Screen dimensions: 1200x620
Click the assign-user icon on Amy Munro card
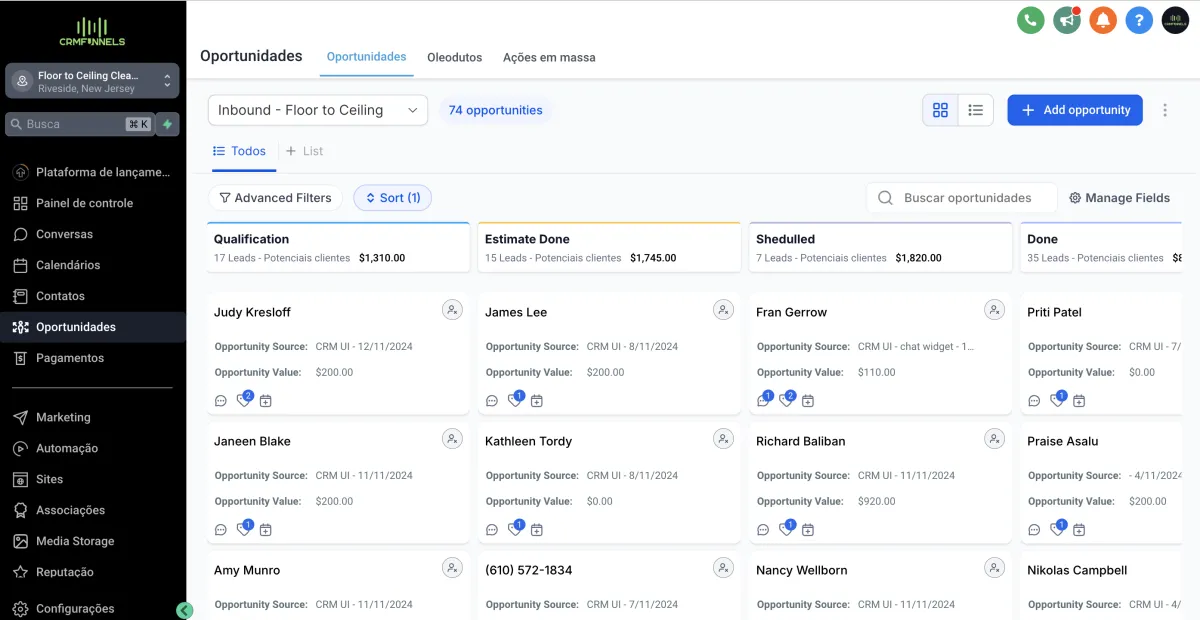453,569
